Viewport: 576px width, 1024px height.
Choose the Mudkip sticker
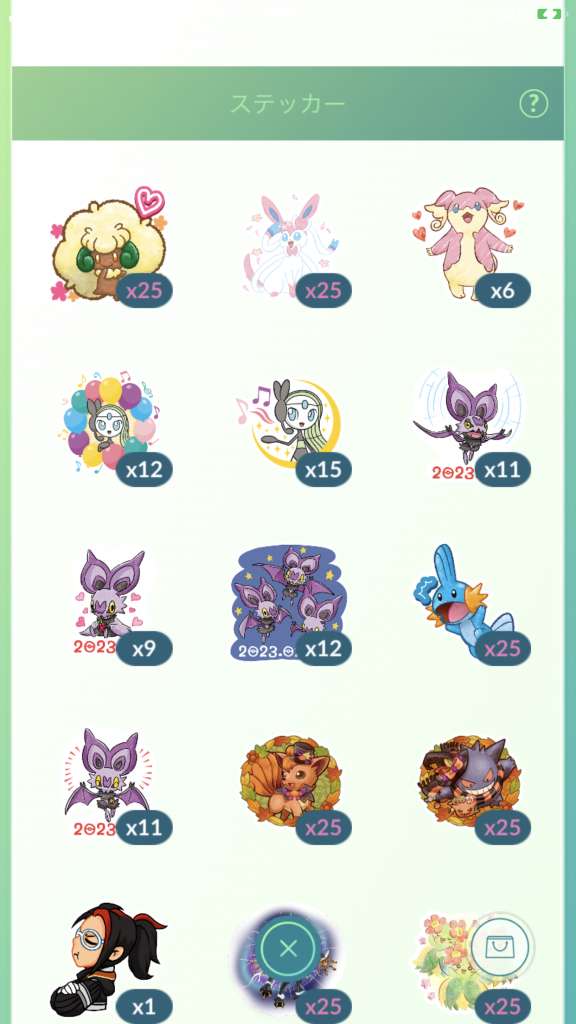468,601
